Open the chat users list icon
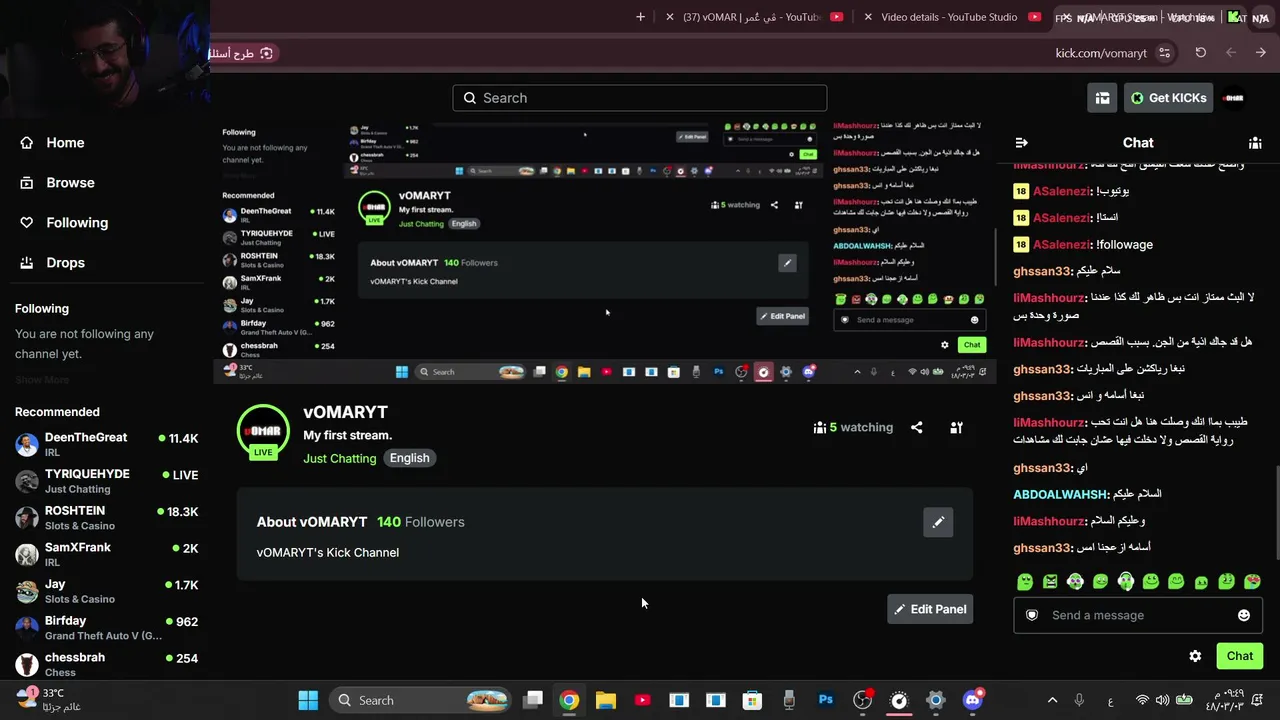The height and width of the screenshot is (720, 1280). click(1255, 143)
